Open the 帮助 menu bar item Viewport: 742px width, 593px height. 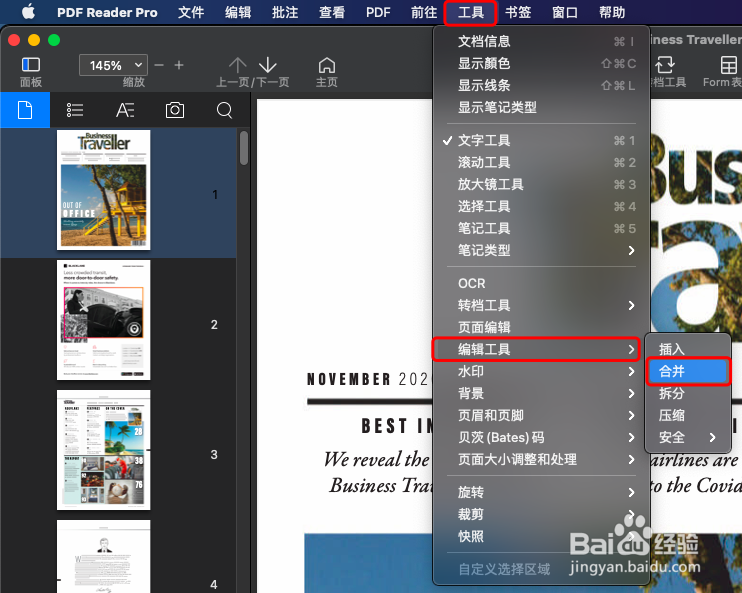pos(612,12)
